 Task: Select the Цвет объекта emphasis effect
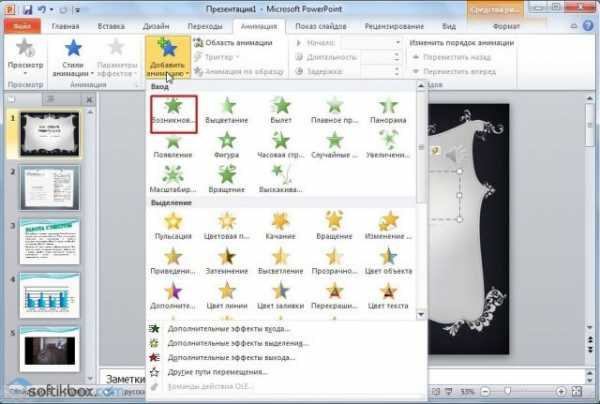[388, 262]
